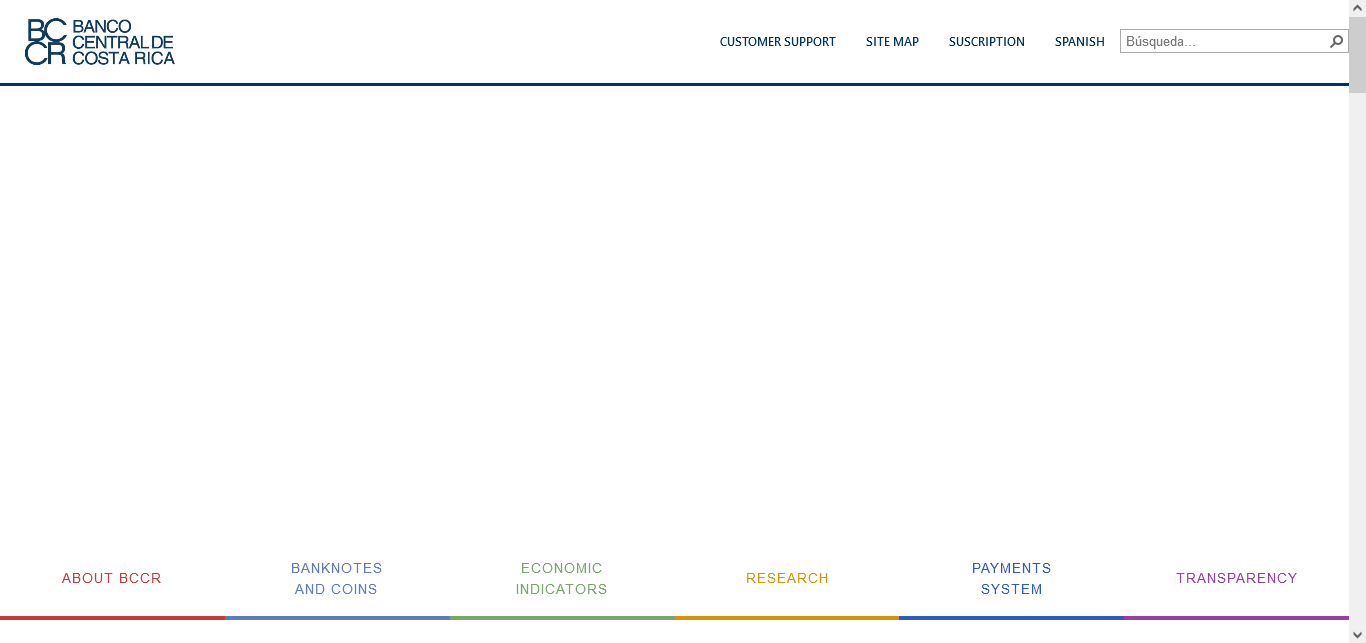This screenshot has height=643, width=1366.
Task: Switch the site language to Spanish
Action: [x=1079, y=42]
